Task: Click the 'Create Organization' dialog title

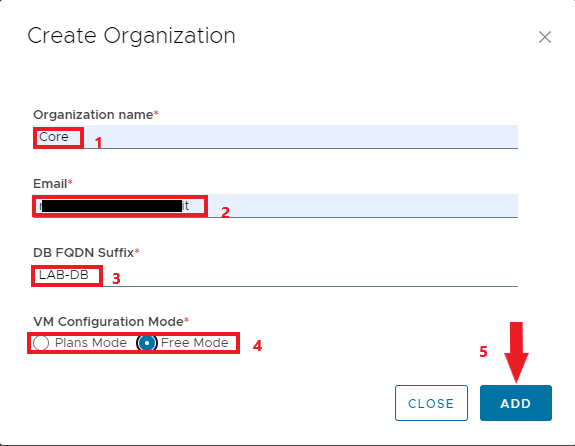Action: pyautogui.click(x=131, y=36)
